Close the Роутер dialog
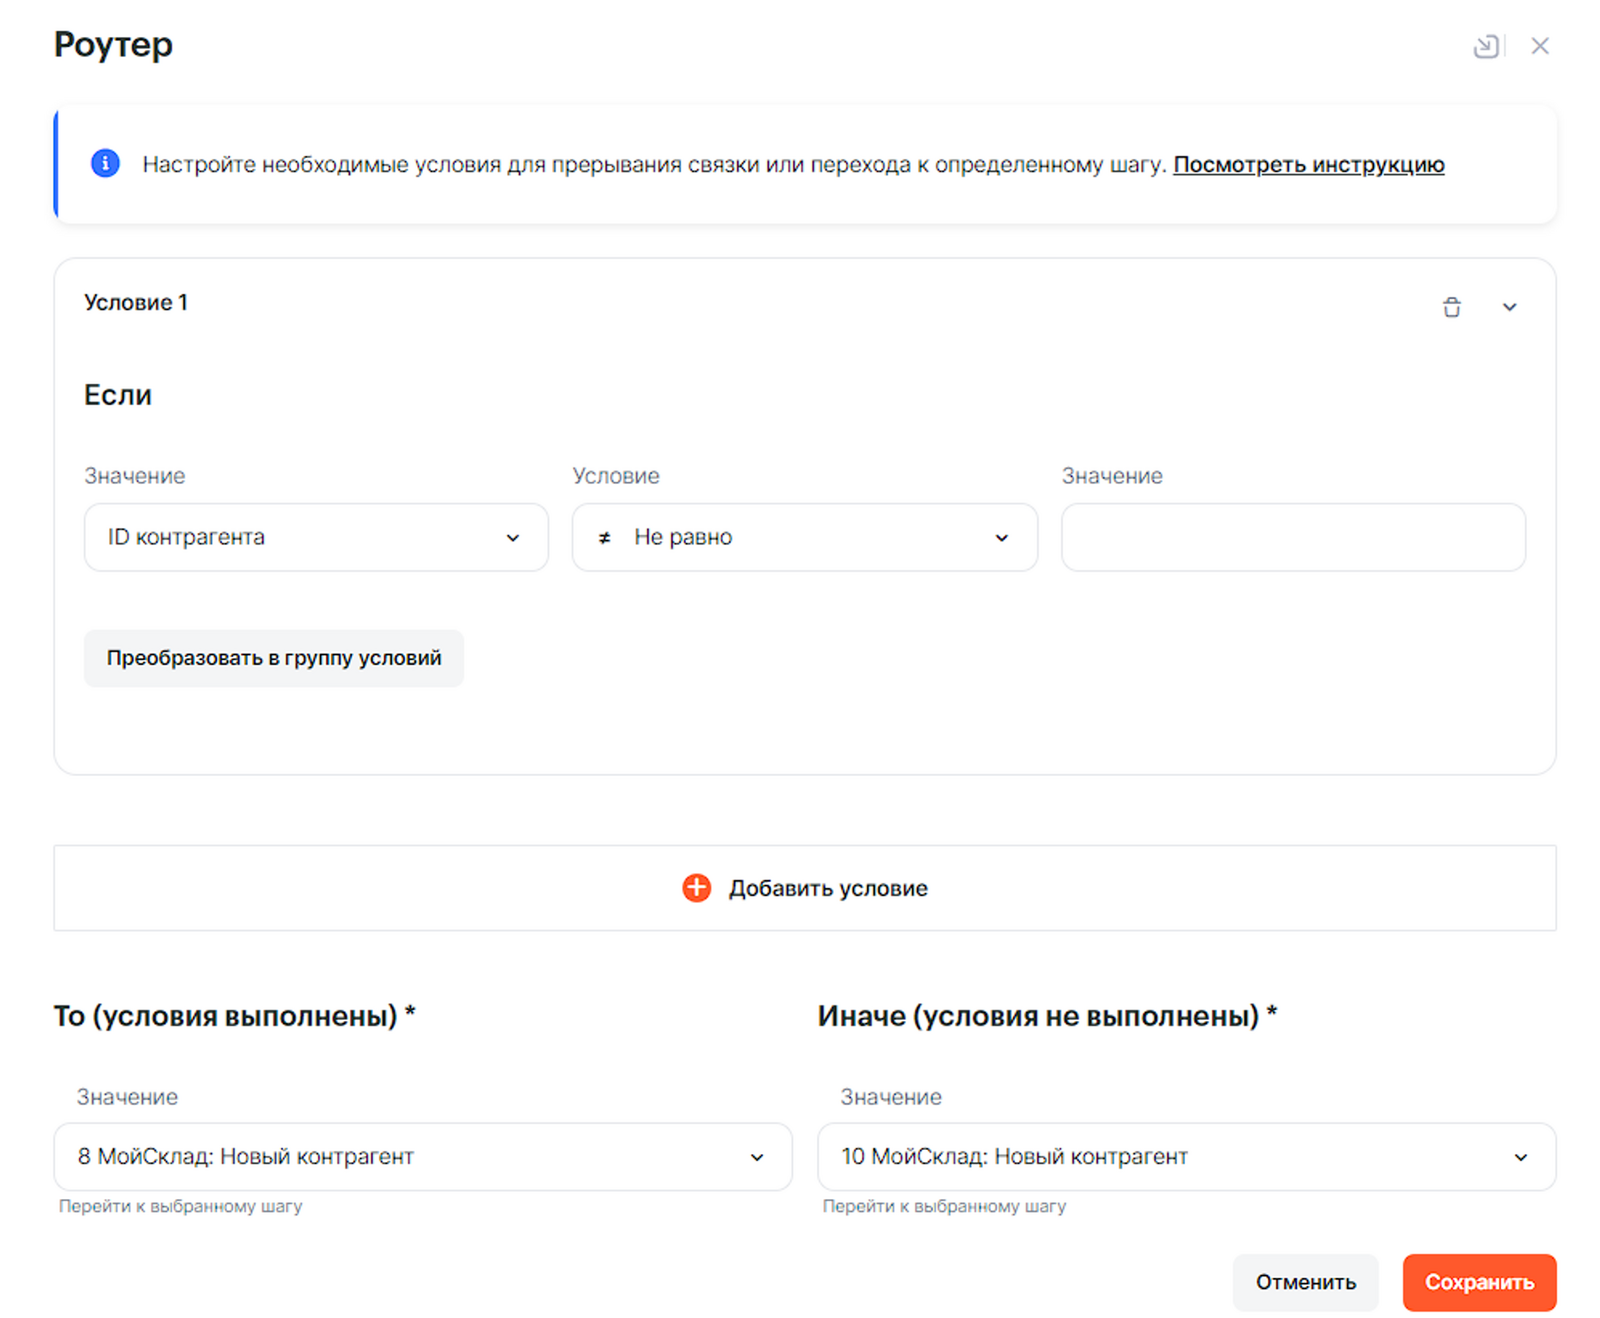Screen dimensions: 1600x1318 pyautogui.click(x=1540, y=46)
